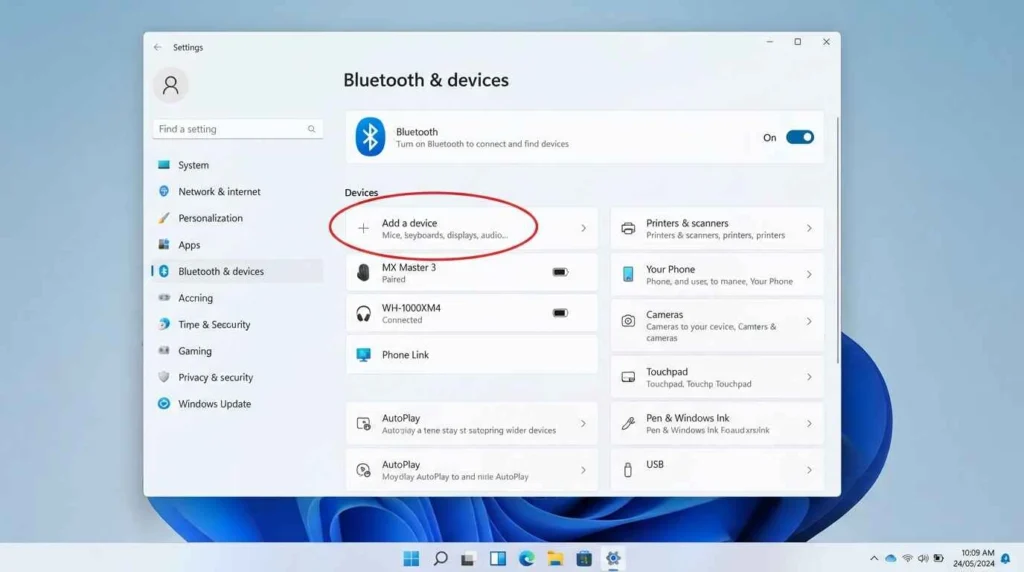The width and height of the screenshot is (1024, 572).
Task: Expand the Cameras chevron
Action: coord(809,321)
